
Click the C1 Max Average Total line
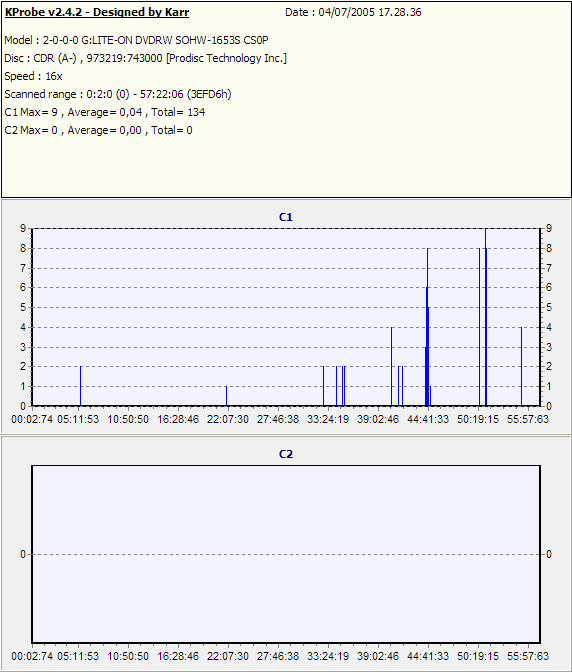pos(105,112)
